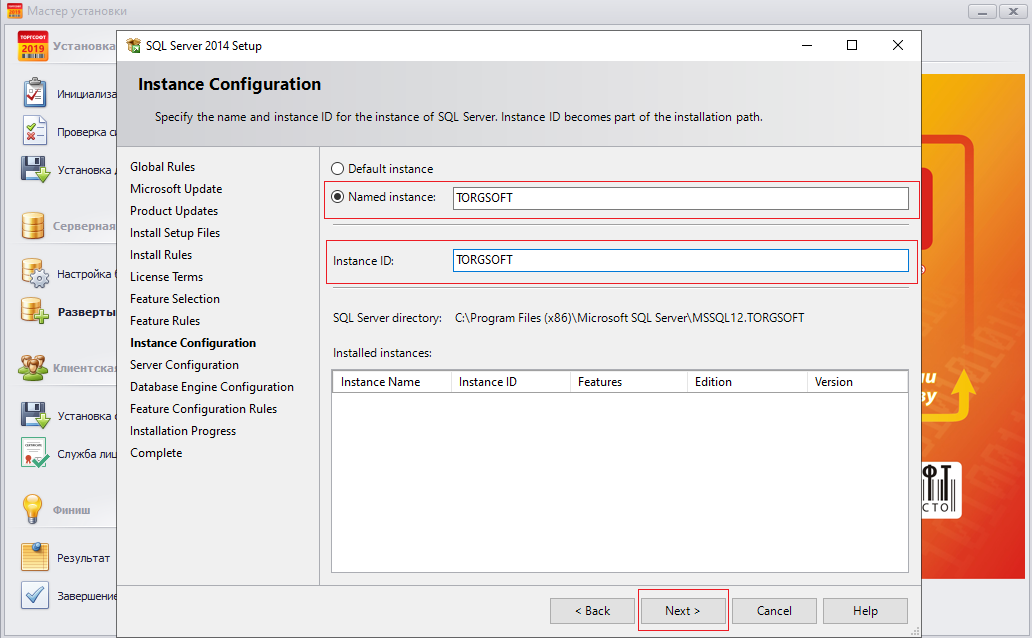Click the floppy disk install icon

(x=35, y=169)
